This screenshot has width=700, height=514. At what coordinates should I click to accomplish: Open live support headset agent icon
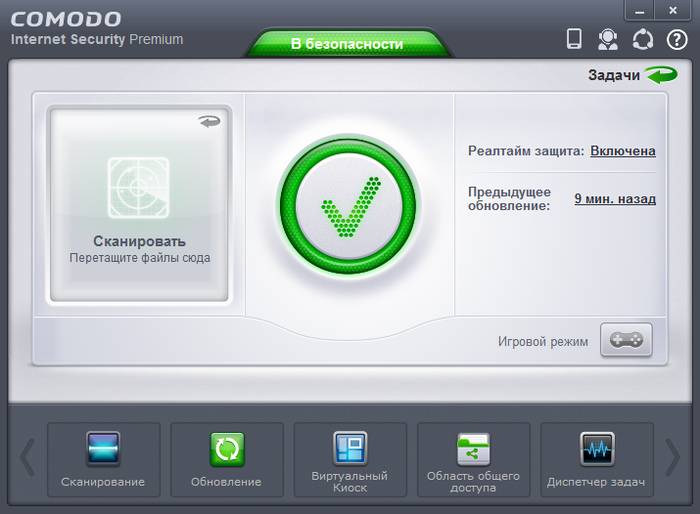[607, 39]
